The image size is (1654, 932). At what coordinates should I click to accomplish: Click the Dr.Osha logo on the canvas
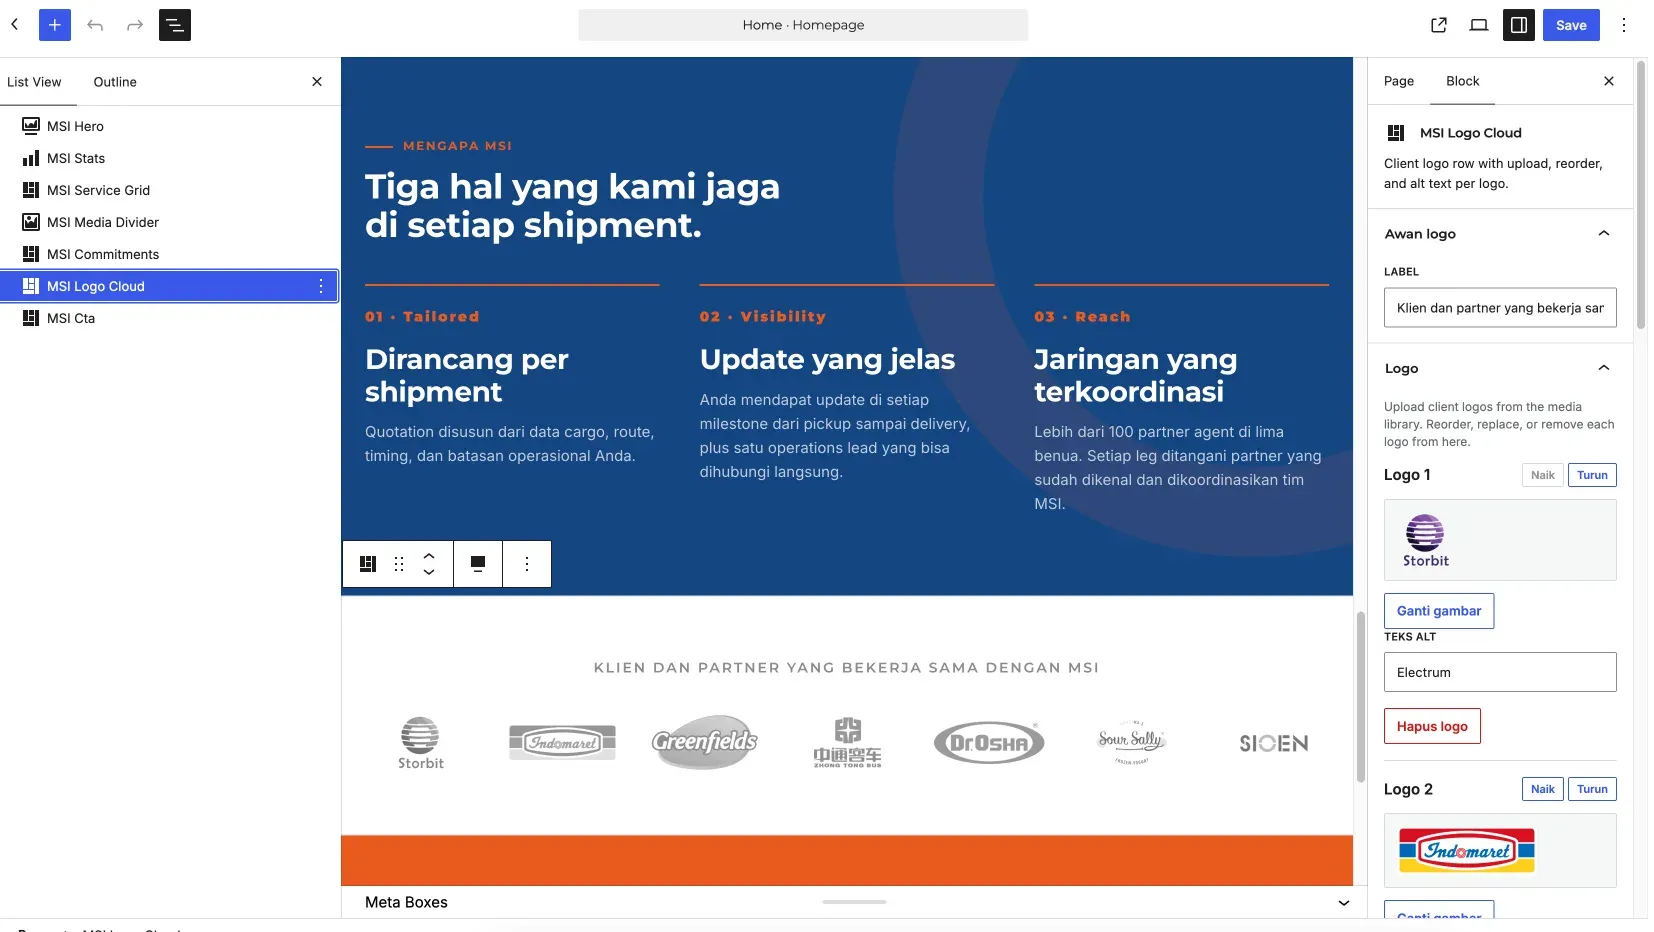(989, 742)
